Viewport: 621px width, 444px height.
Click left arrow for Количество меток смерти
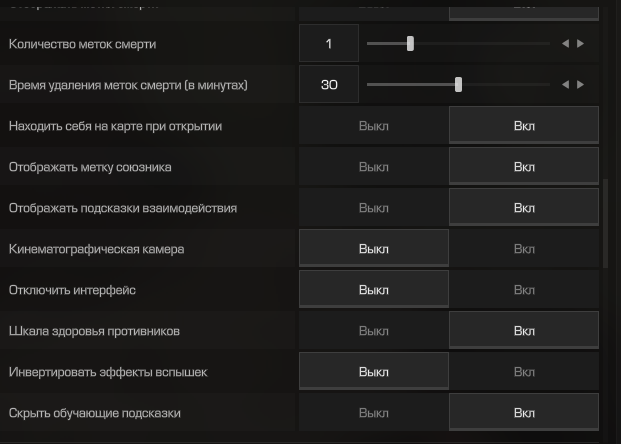point(565,44)
